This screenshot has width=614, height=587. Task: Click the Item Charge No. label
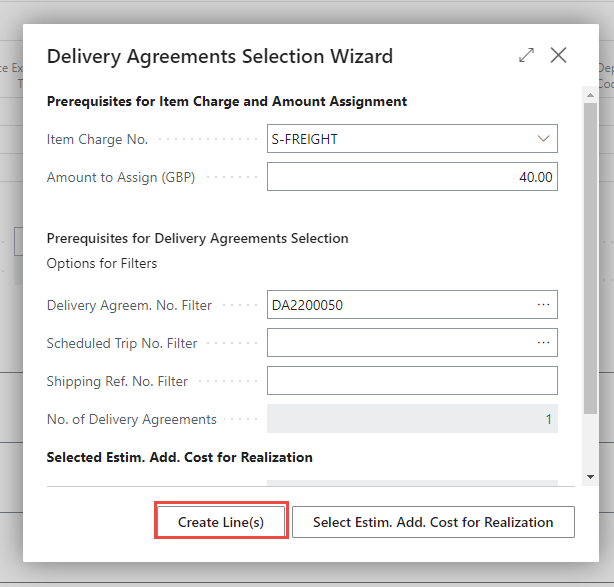click(97, 139)
